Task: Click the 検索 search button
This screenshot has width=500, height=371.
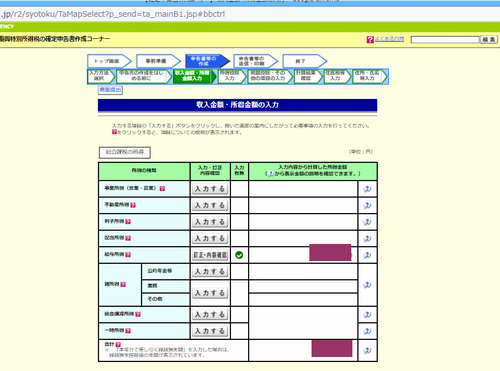Action: click(489, 40)
